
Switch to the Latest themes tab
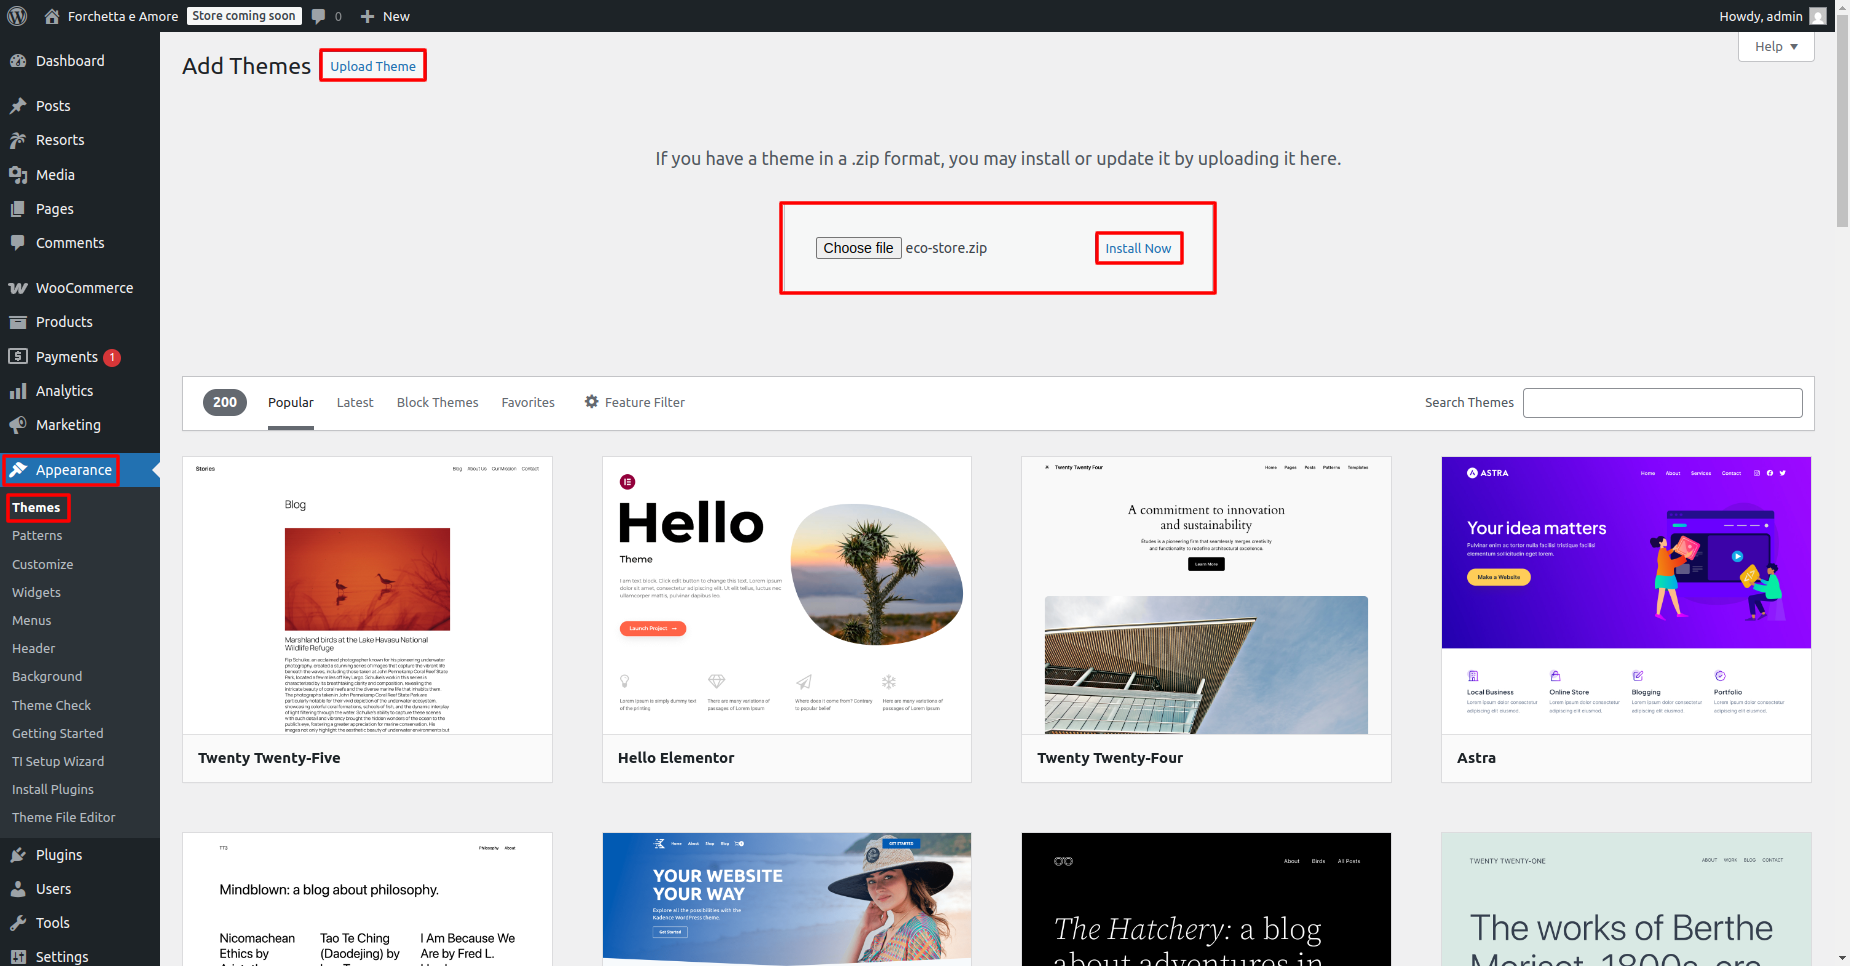point(355,402)
